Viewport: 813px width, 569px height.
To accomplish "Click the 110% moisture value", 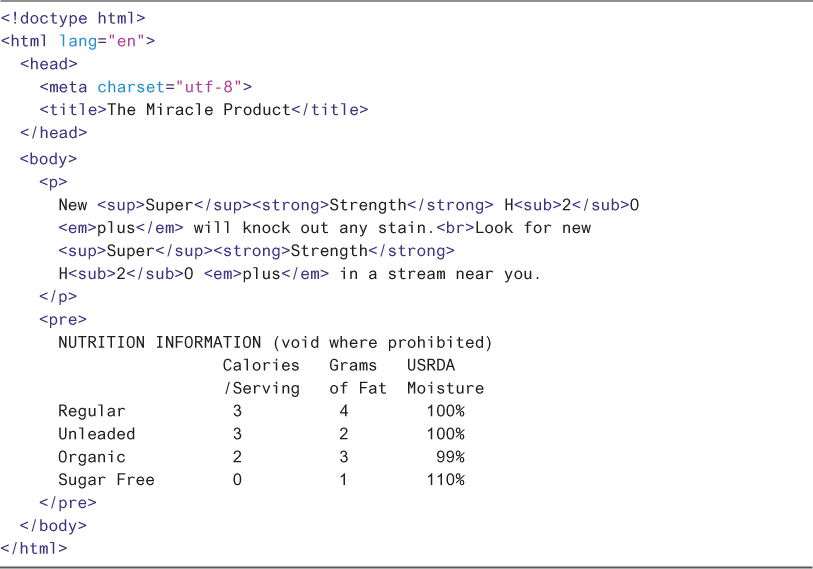I will click(445, 480).
